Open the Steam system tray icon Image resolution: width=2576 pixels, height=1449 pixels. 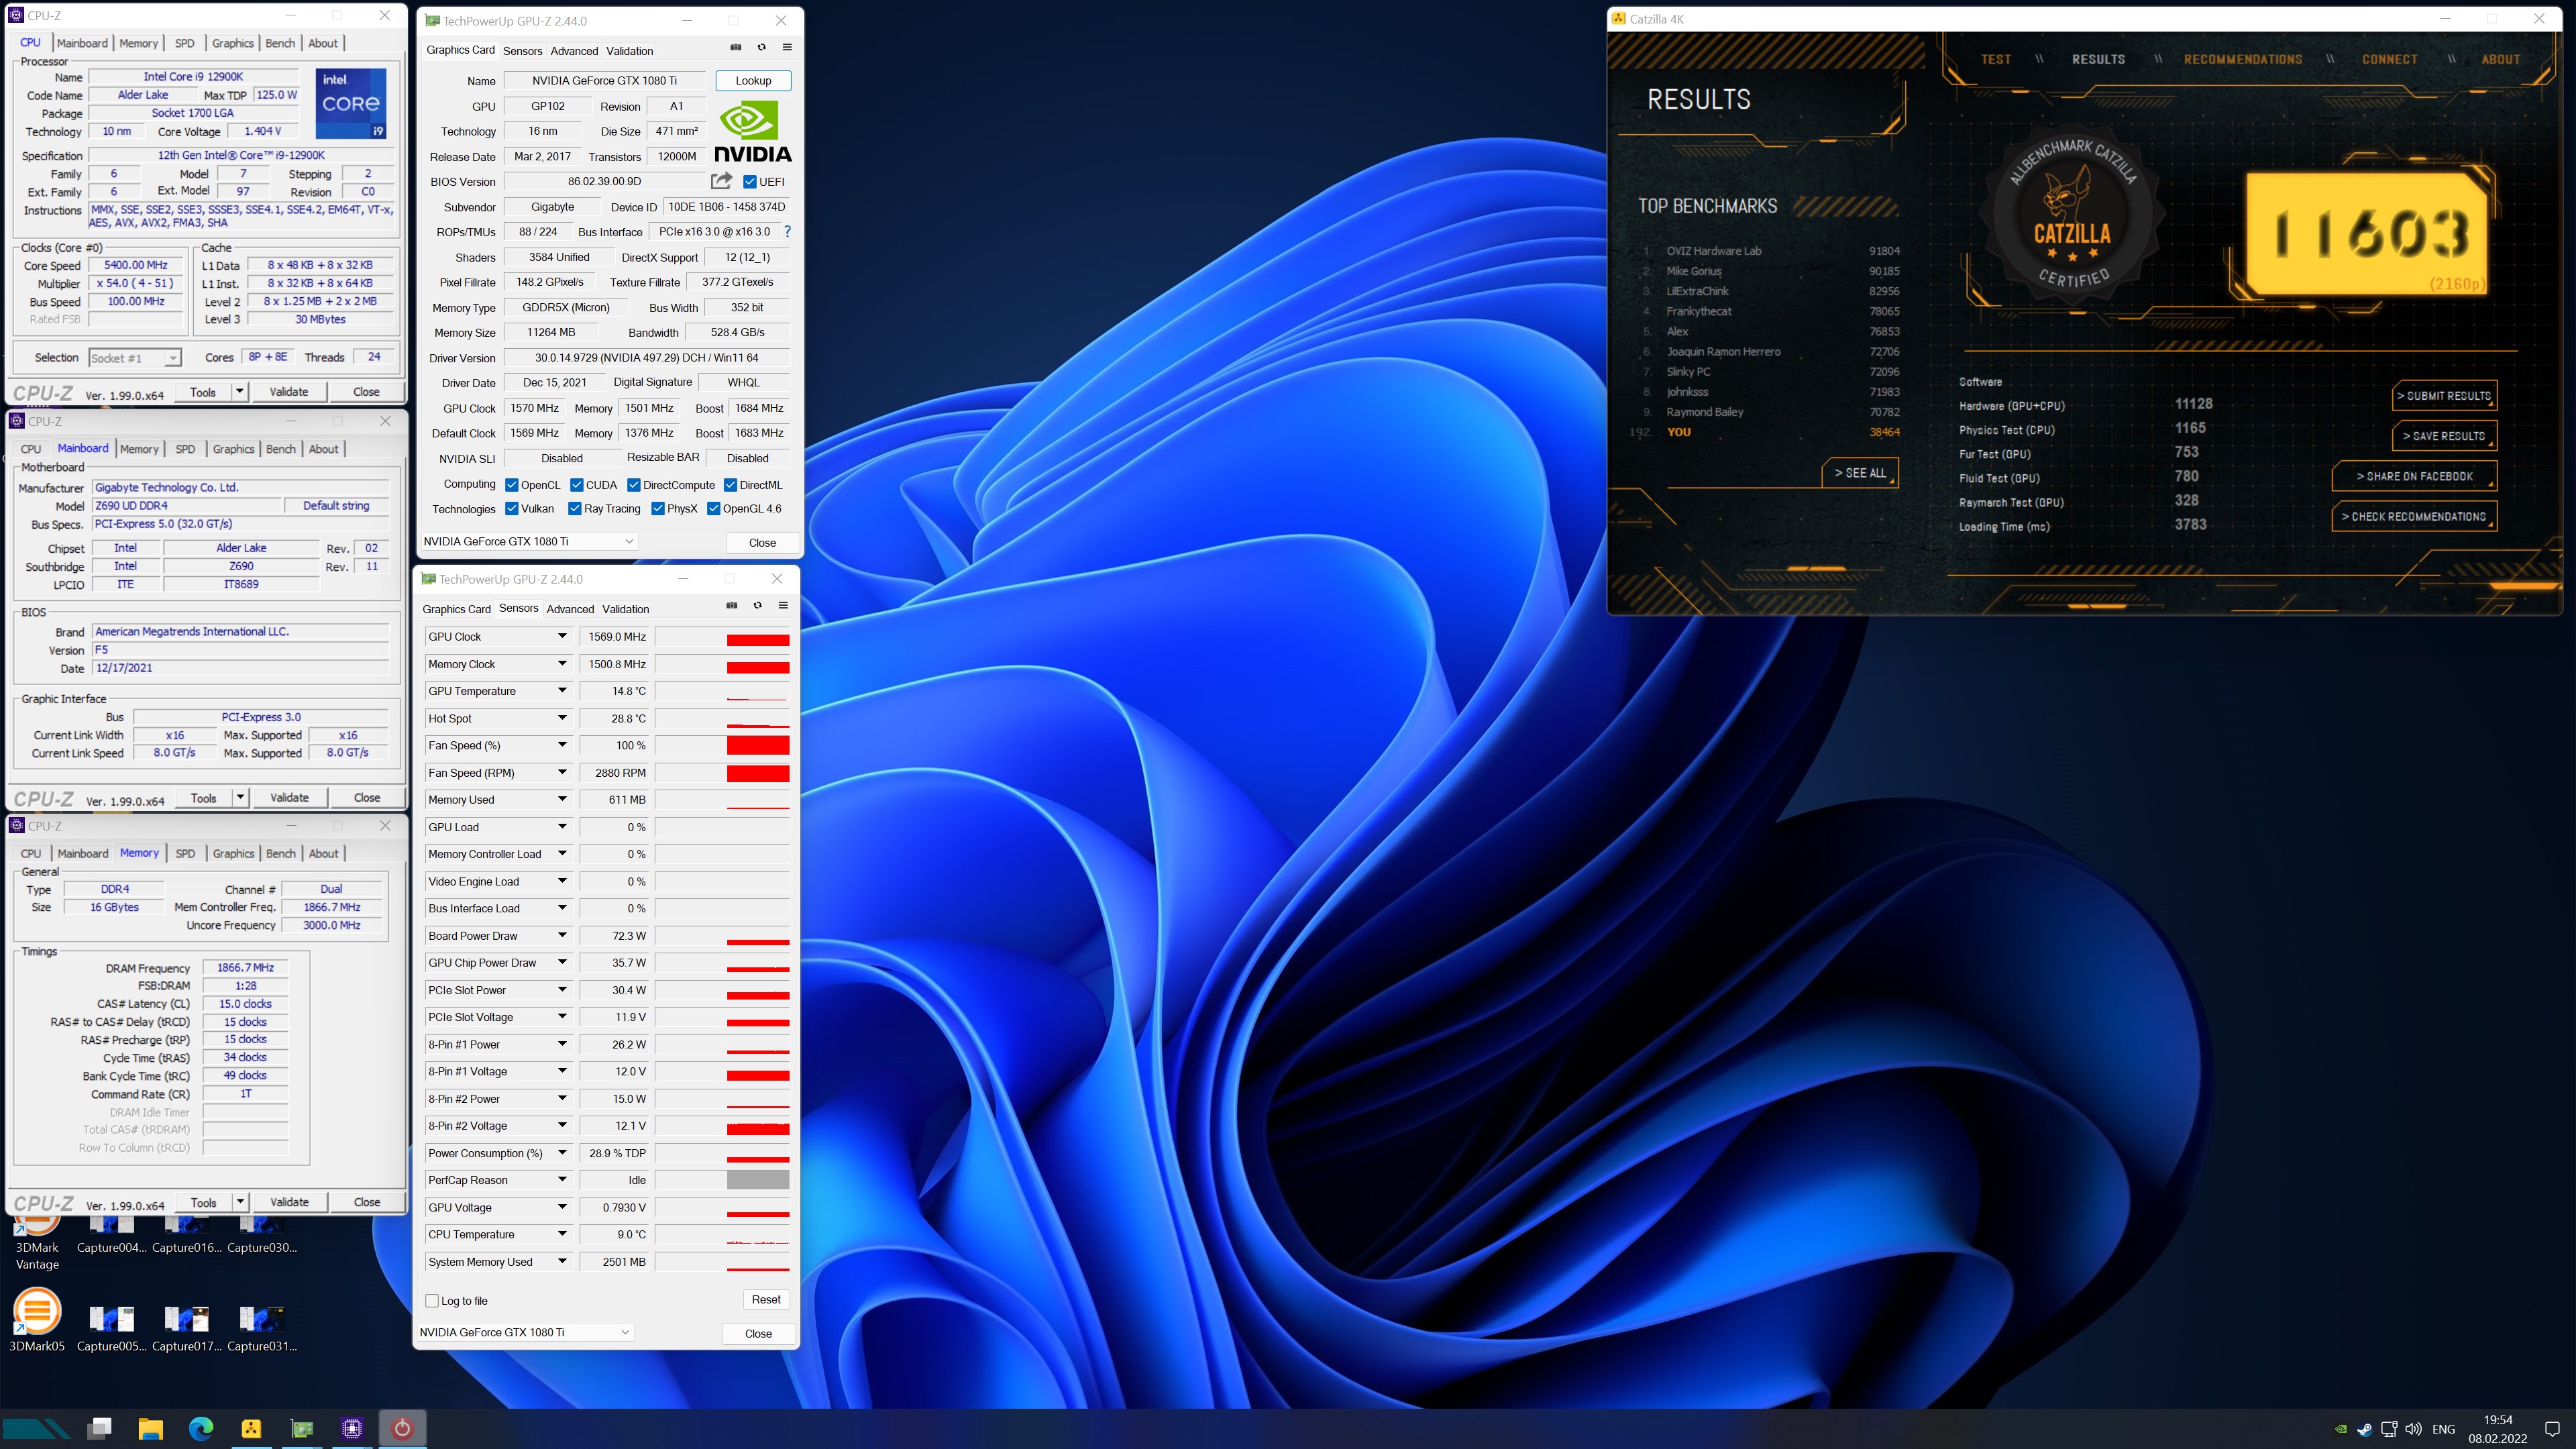[x=2364, y=1429]
